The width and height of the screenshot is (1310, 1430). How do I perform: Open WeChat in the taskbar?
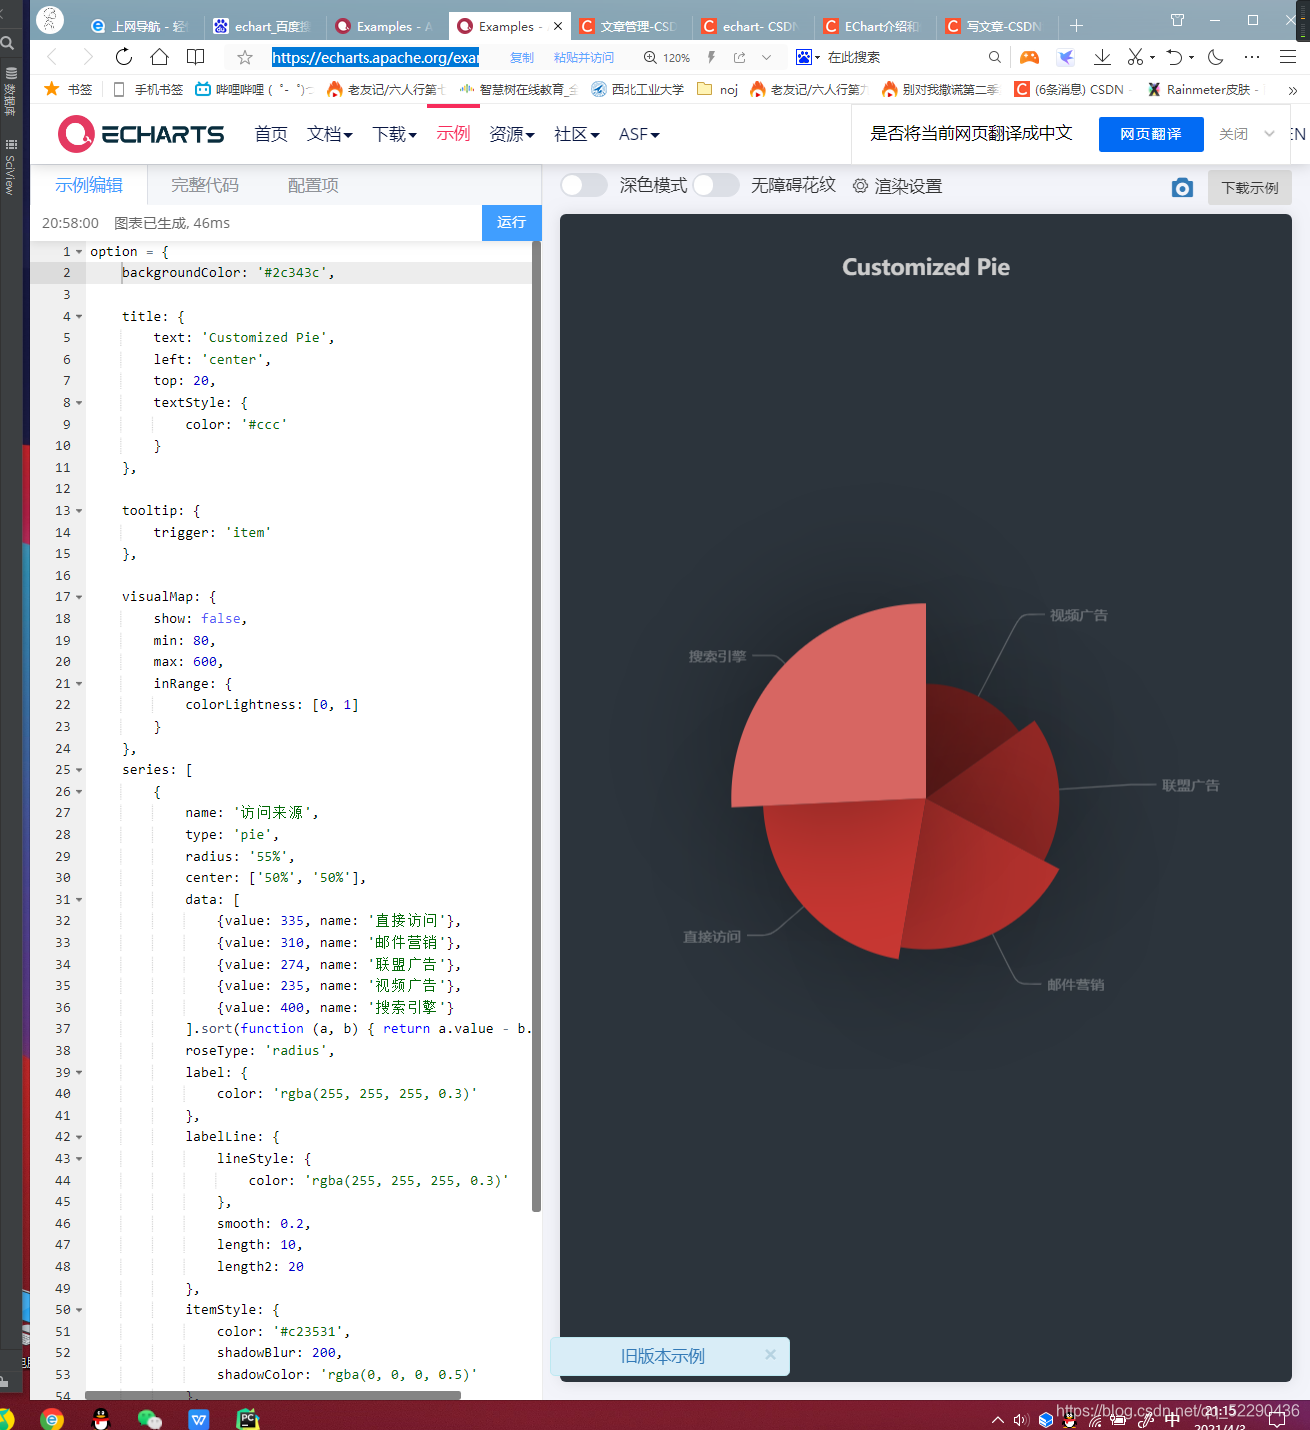pos(150,1418)
